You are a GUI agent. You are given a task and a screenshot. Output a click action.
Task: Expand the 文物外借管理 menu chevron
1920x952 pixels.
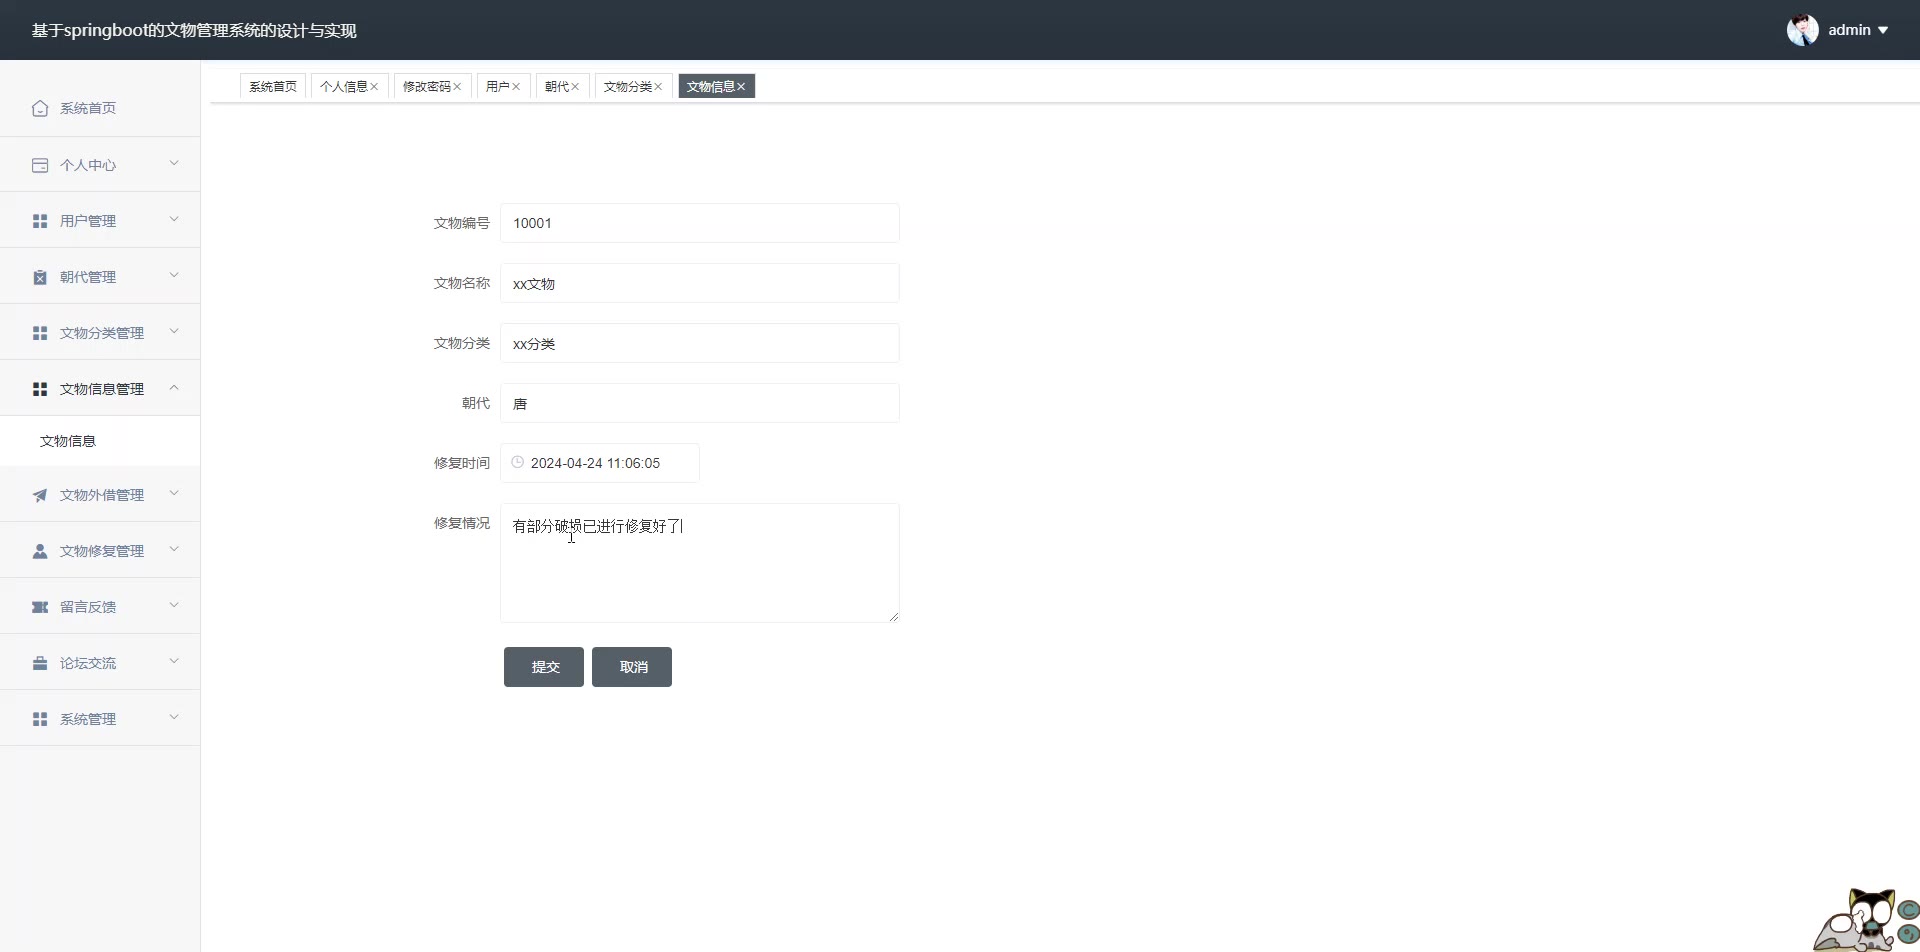174,493
